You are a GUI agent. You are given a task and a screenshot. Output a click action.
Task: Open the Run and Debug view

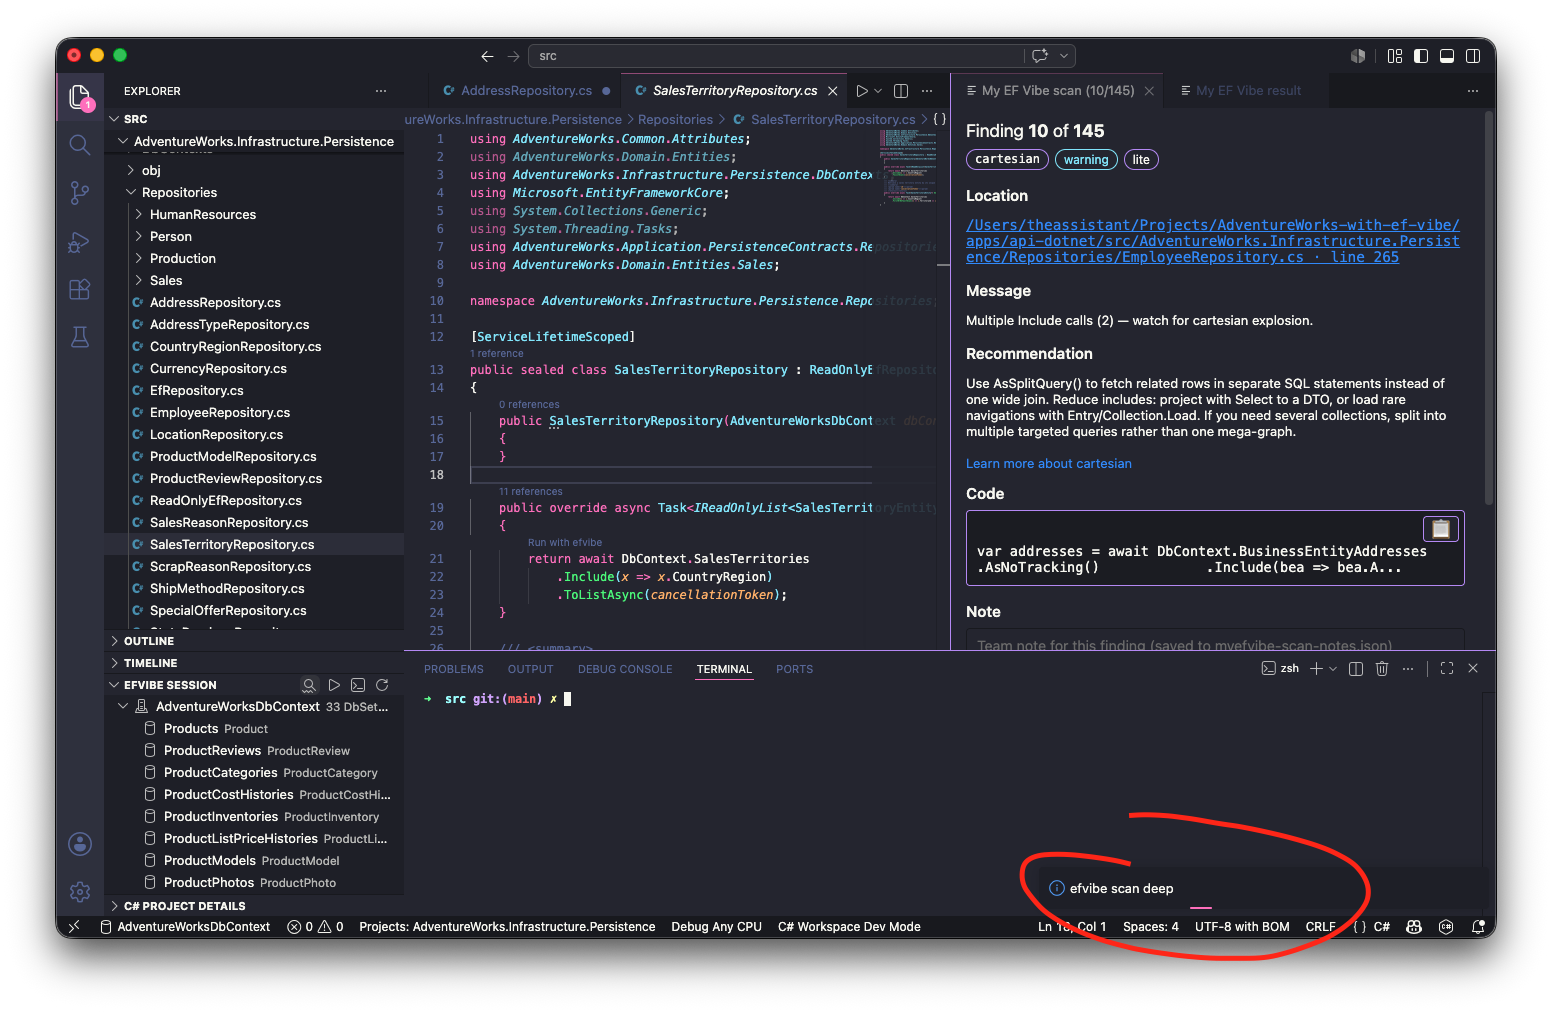[80, 242]
